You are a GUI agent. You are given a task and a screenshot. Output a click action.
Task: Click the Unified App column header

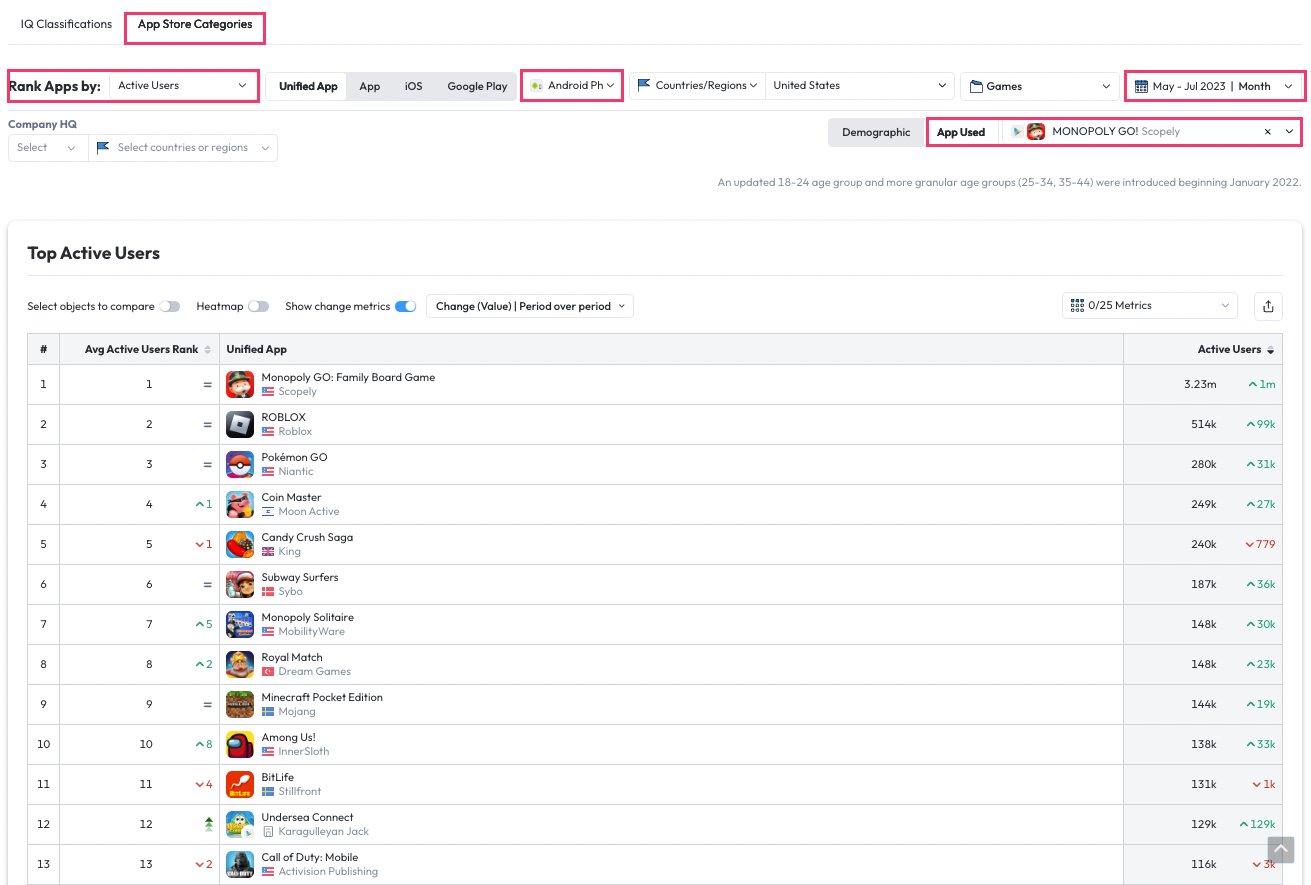tap(257, 349)
